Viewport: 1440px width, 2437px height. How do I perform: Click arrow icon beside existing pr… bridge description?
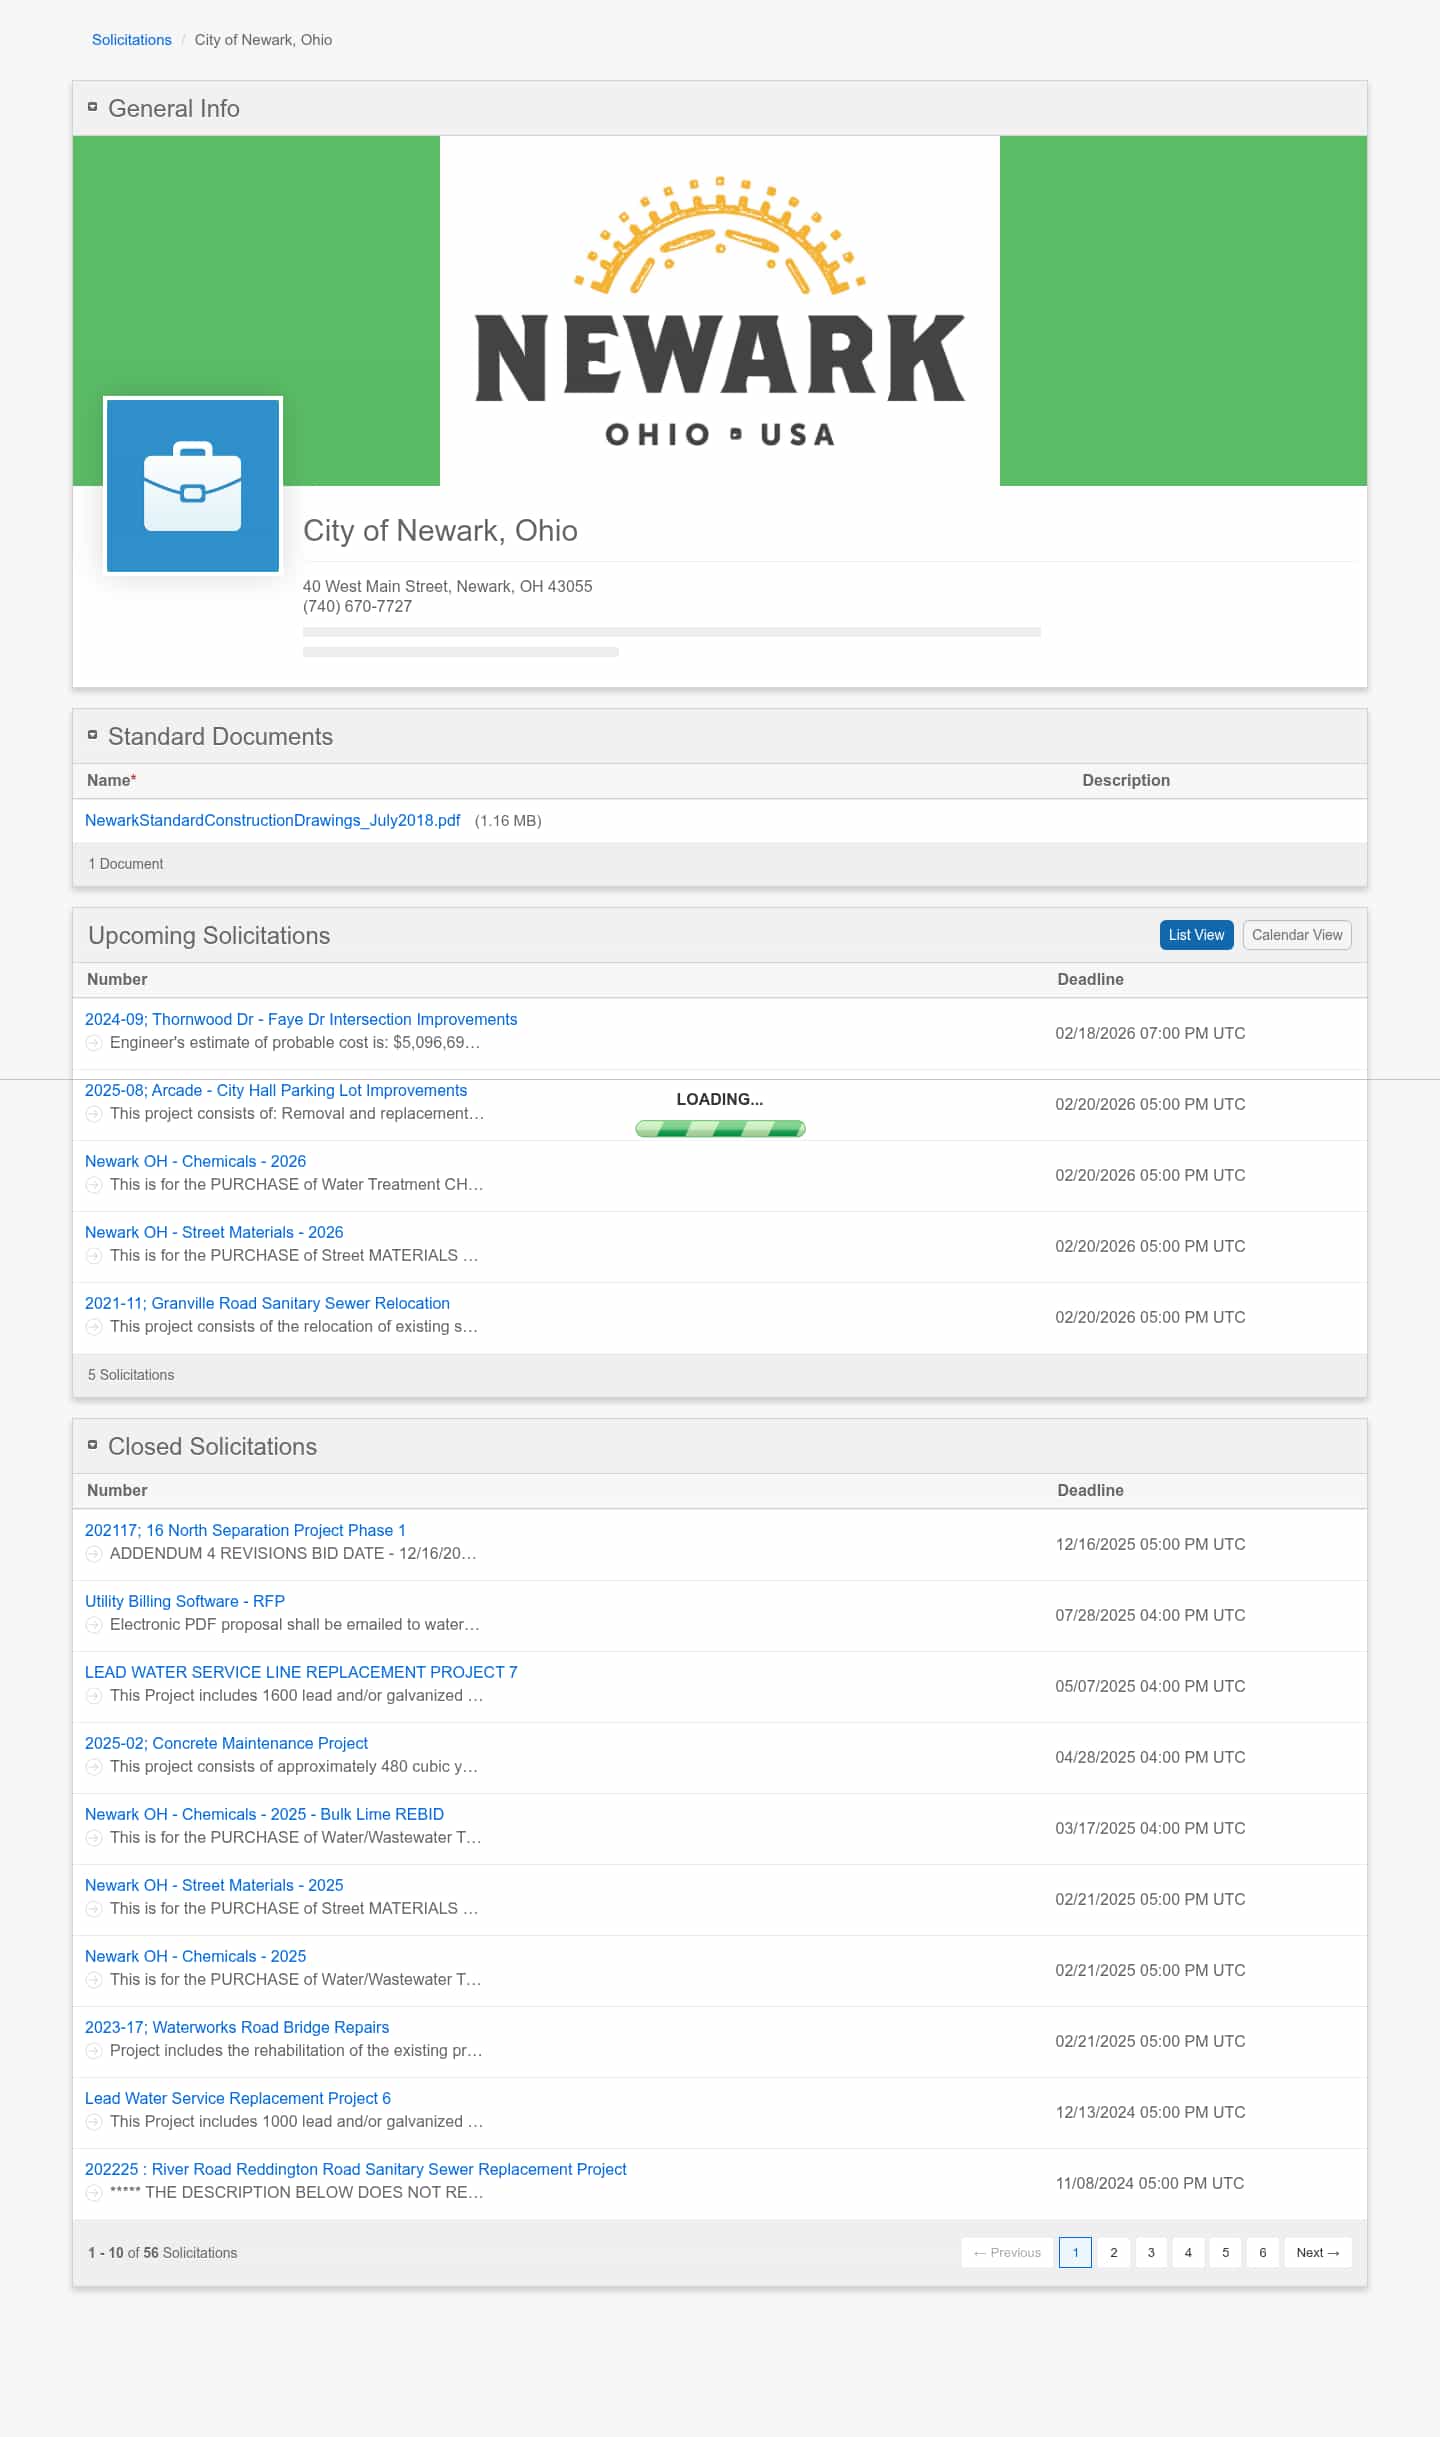(94, 2051)
